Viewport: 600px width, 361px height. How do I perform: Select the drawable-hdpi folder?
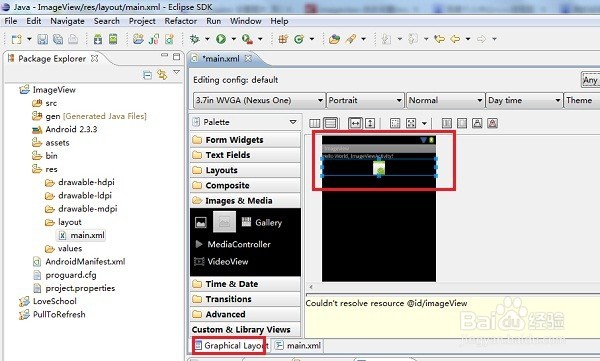pyautogui.click(x=80, y=183)
